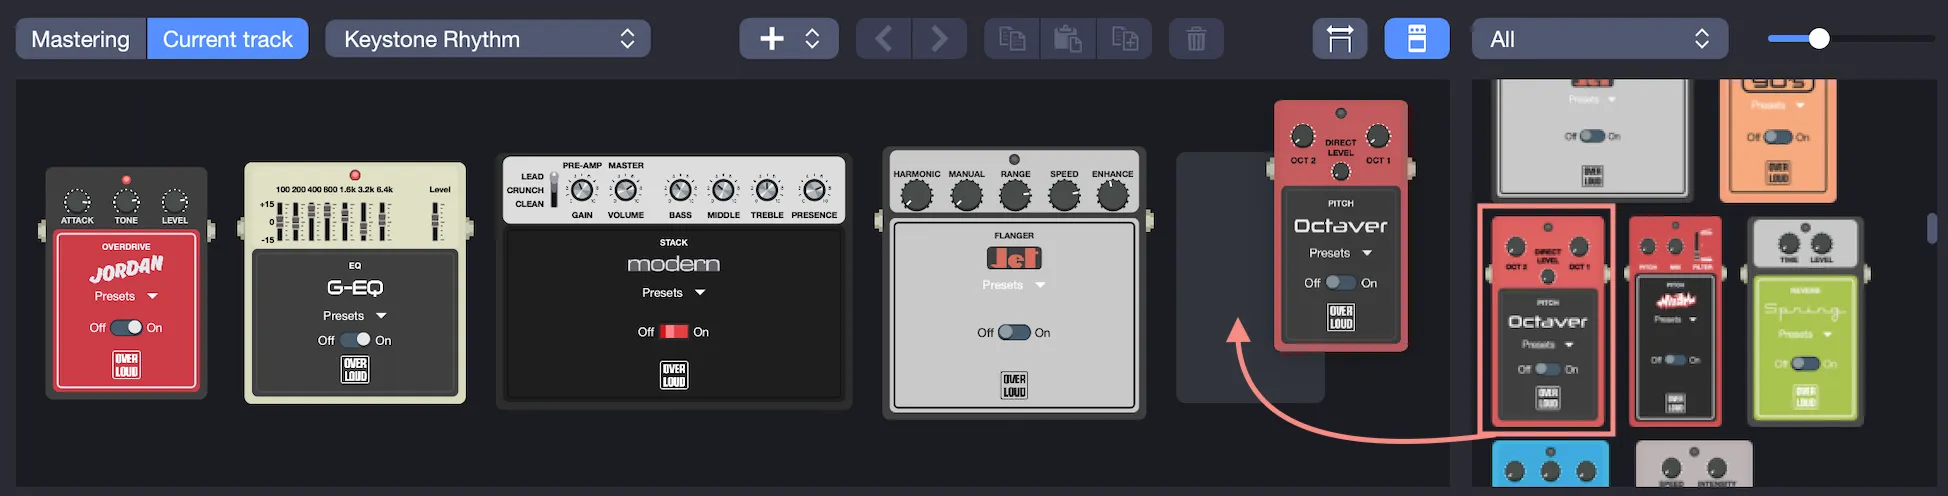Click the SPEED knob on the flanger
The image size is (1948, 496).
[x=1064, y=196]
